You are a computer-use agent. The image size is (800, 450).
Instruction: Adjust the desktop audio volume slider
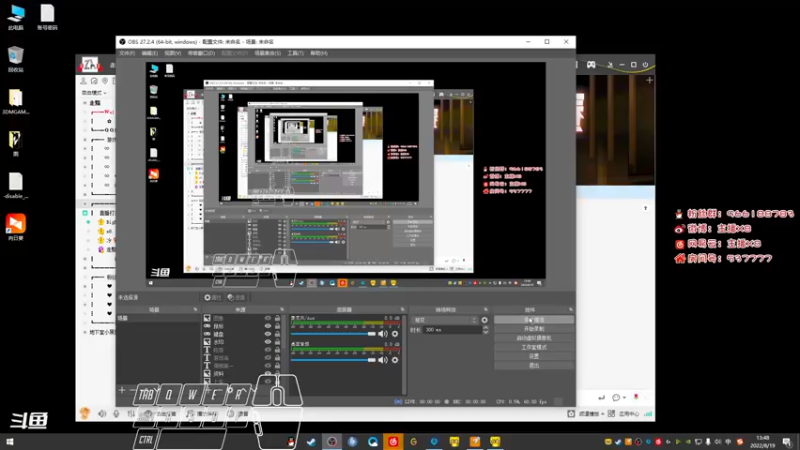tap(333, 360)
